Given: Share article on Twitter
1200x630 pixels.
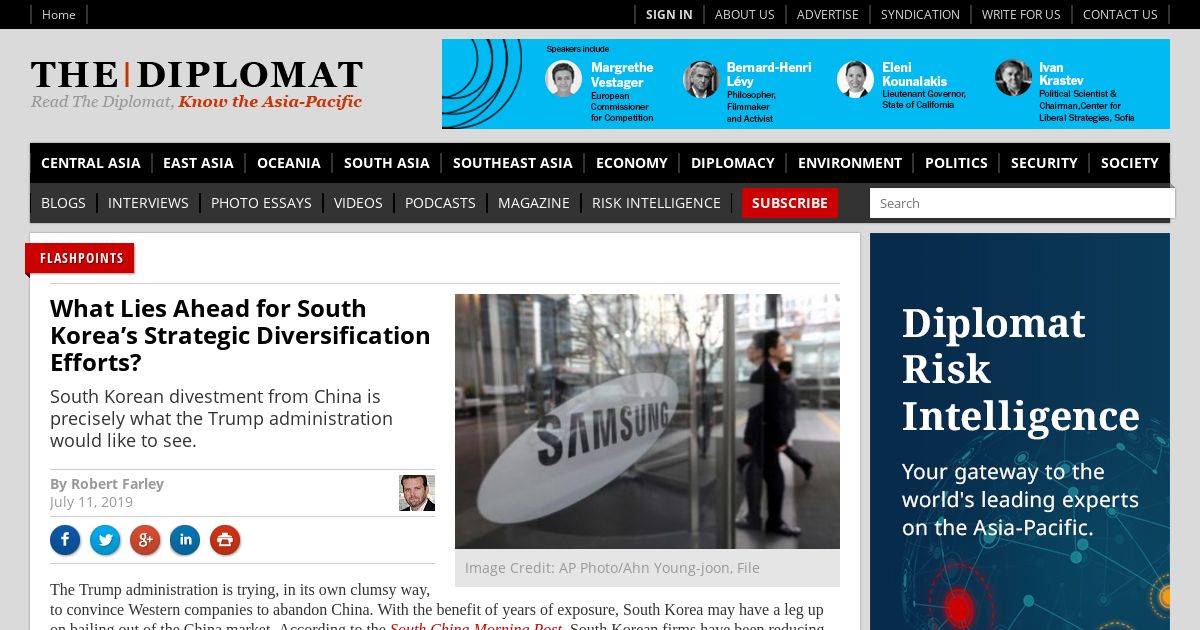Looking at the screenshot, I should click(105, 541).
